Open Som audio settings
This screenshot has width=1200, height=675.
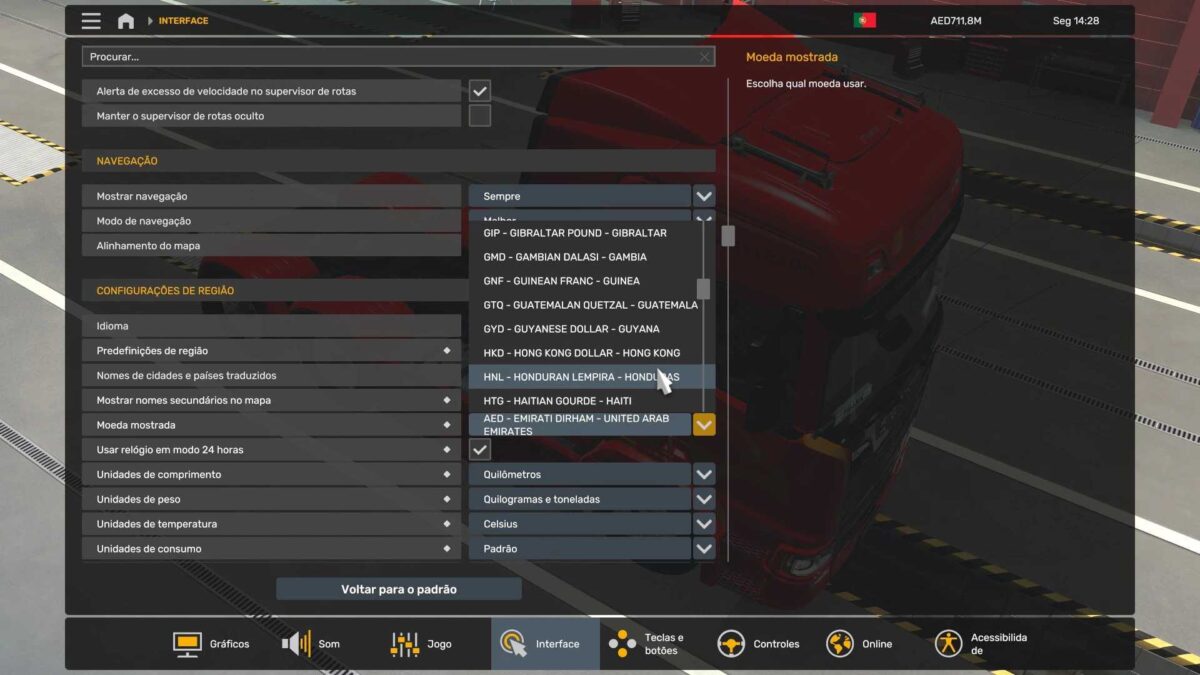[311, 644]
